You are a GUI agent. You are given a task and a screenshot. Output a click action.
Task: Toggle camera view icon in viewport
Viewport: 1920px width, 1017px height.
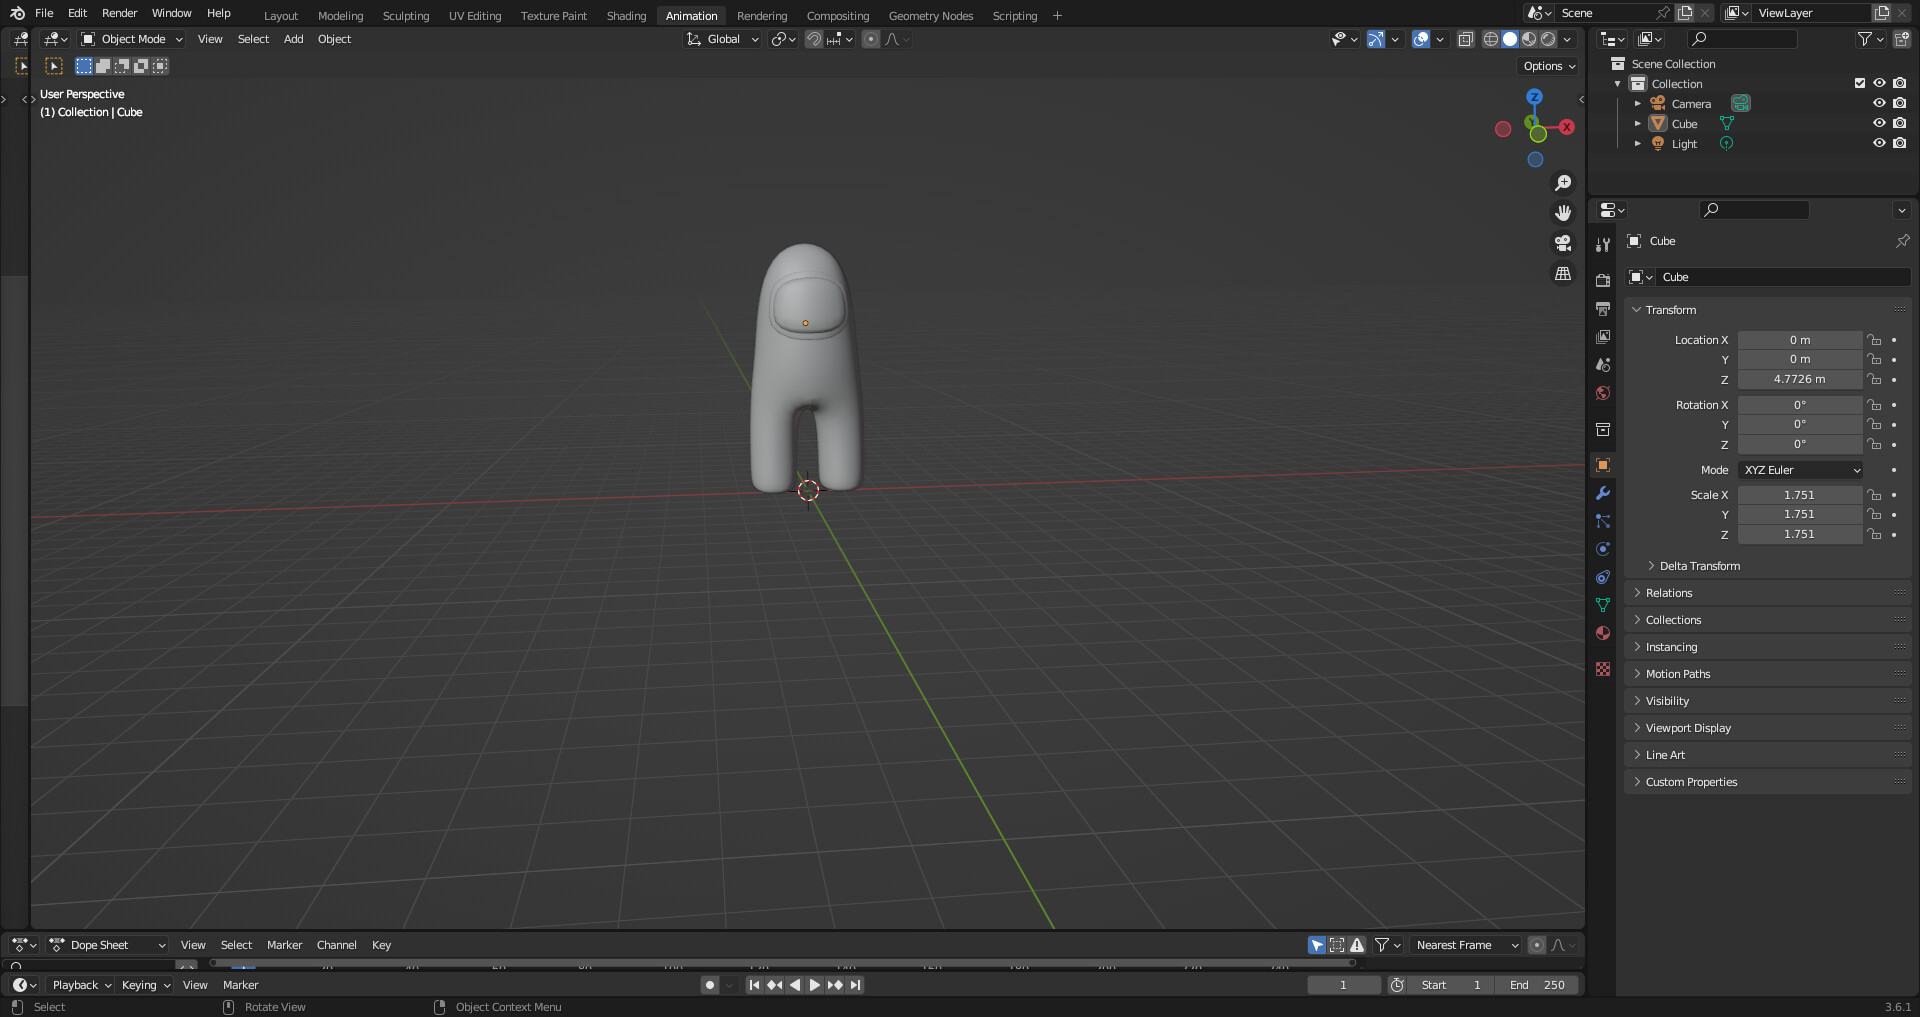tap(1562, 243)
